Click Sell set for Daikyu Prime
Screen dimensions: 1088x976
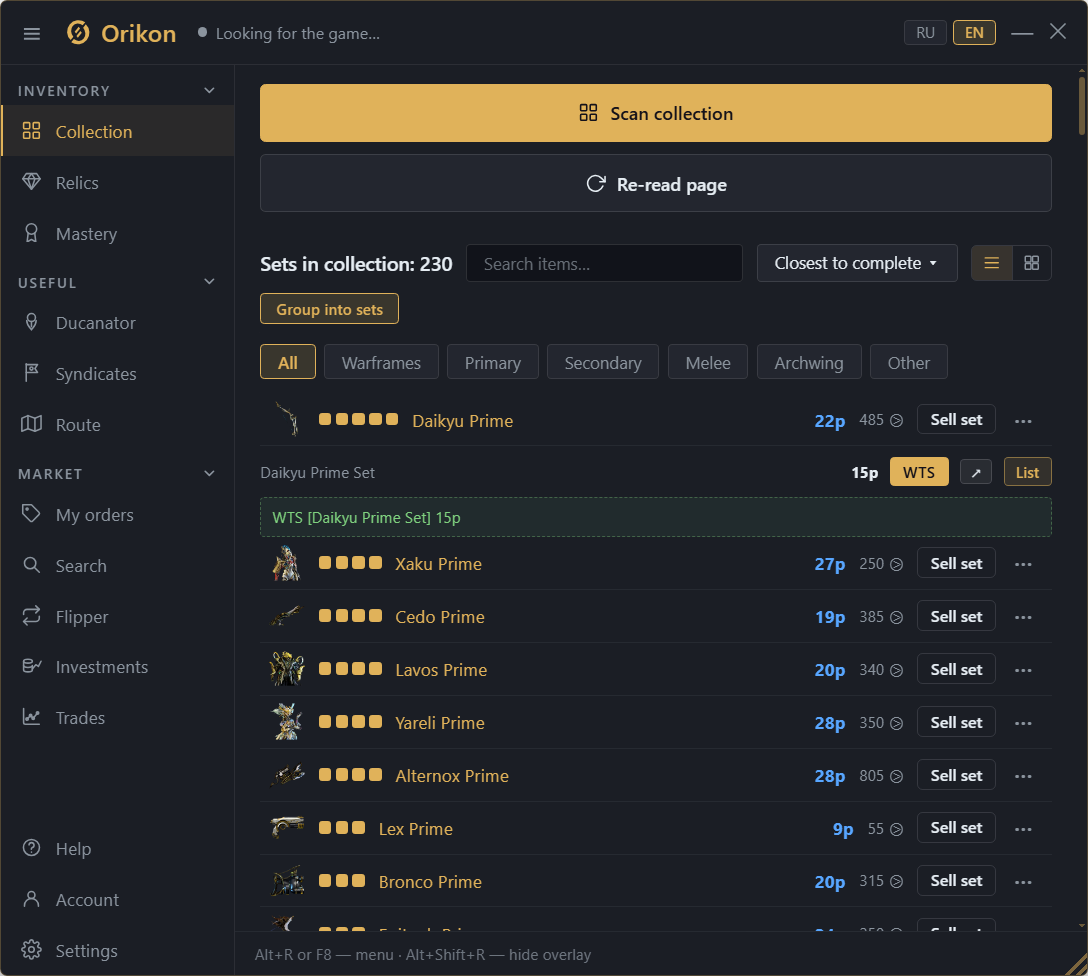[956, 419]
